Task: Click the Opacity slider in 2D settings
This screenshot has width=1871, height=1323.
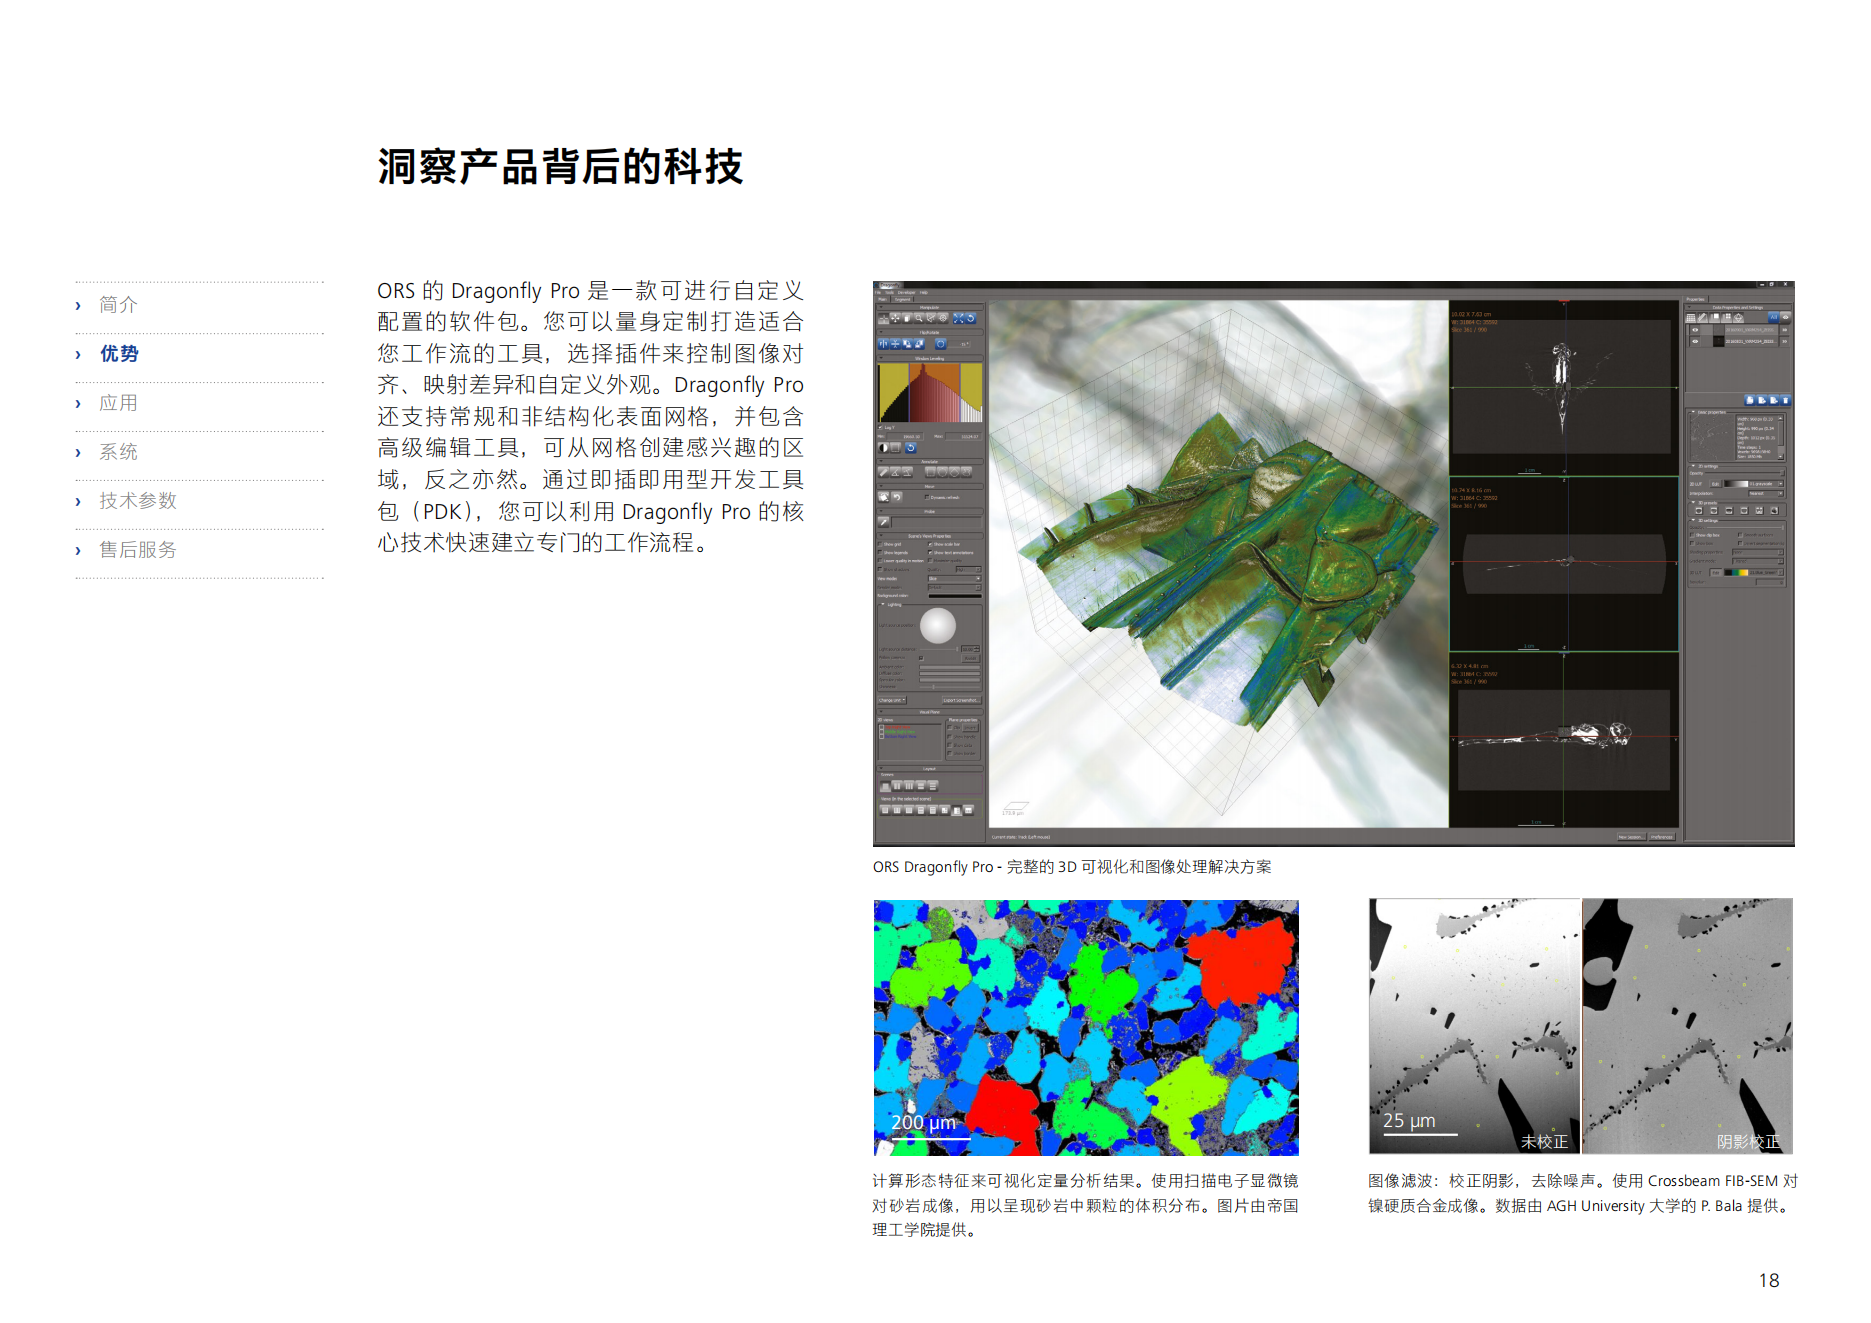Action: pyautogui.click(x=1745, y=473)
